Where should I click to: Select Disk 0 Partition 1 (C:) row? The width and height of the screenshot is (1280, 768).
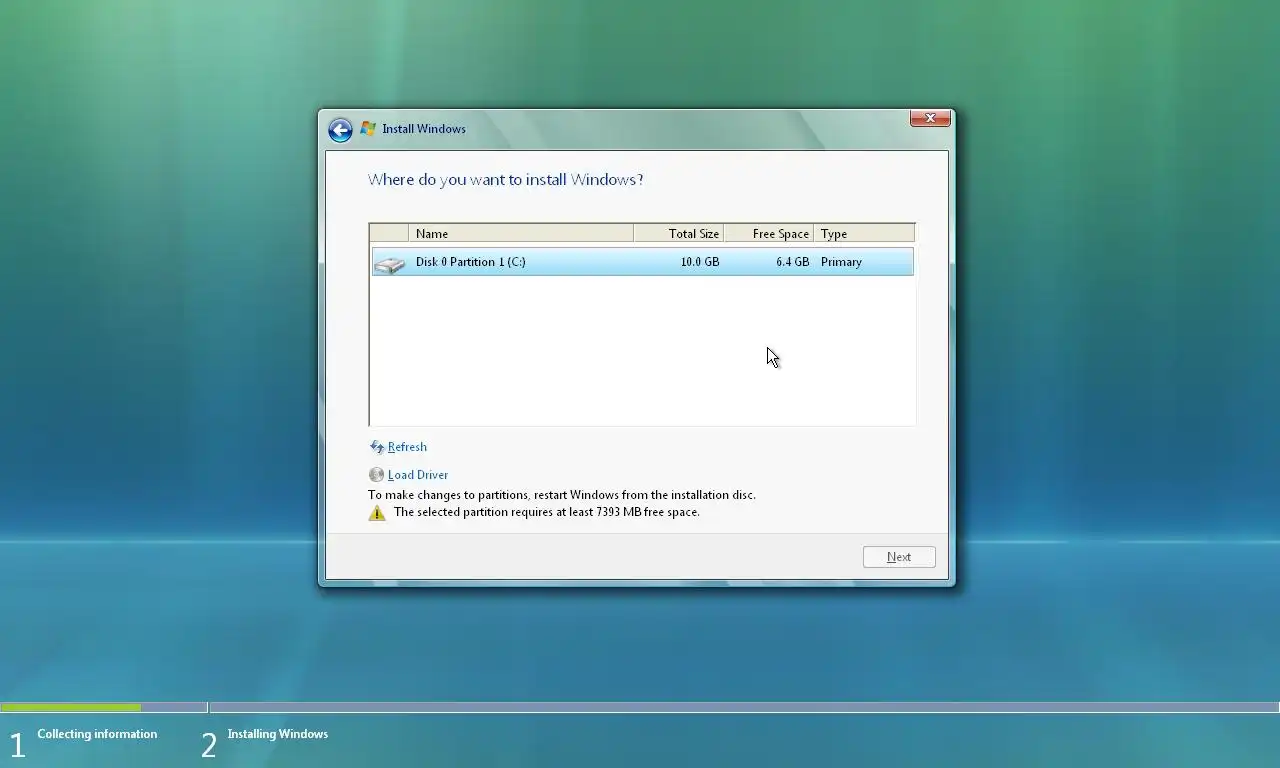[x=642, y=262]
